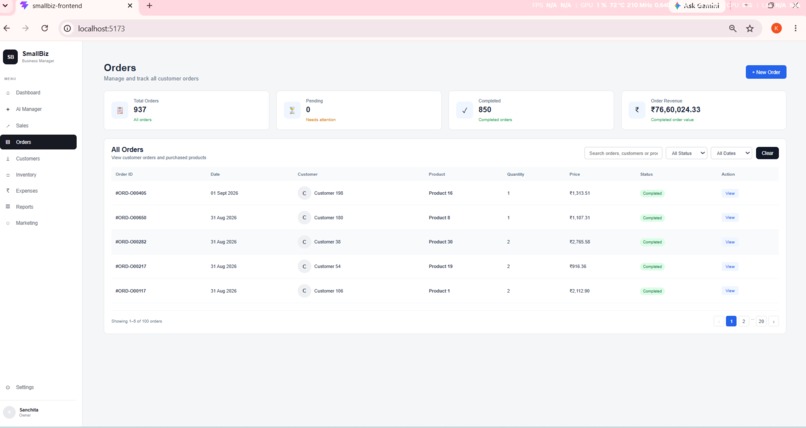Image resolution: width=806 pixels, height=428 pixels.
Task: Click the Senchita user avatar
Action: coord(9,412)
